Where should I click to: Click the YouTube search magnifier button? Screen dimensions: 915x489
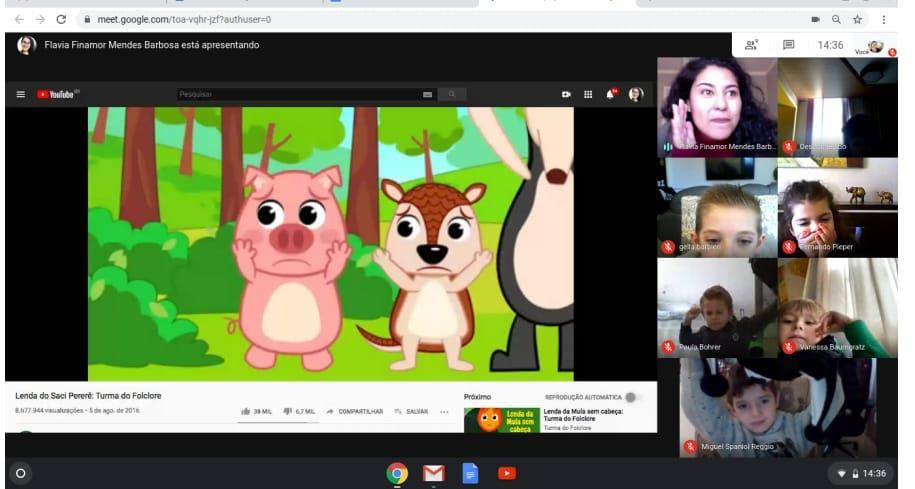tap(451, 94)
